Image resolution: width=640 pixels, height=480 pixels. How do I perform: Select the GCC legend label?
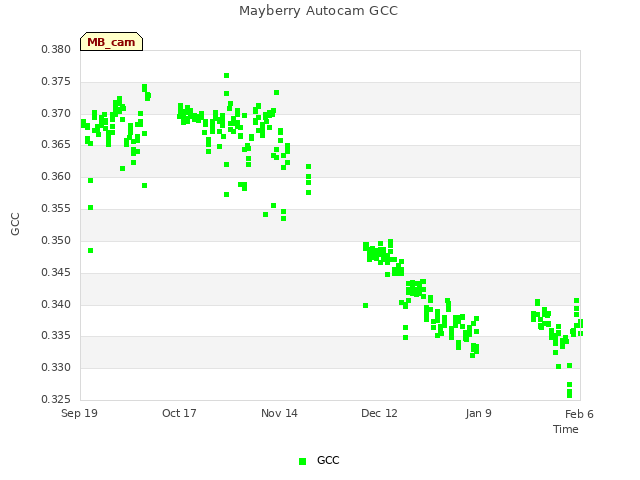(x=328, y=460)
